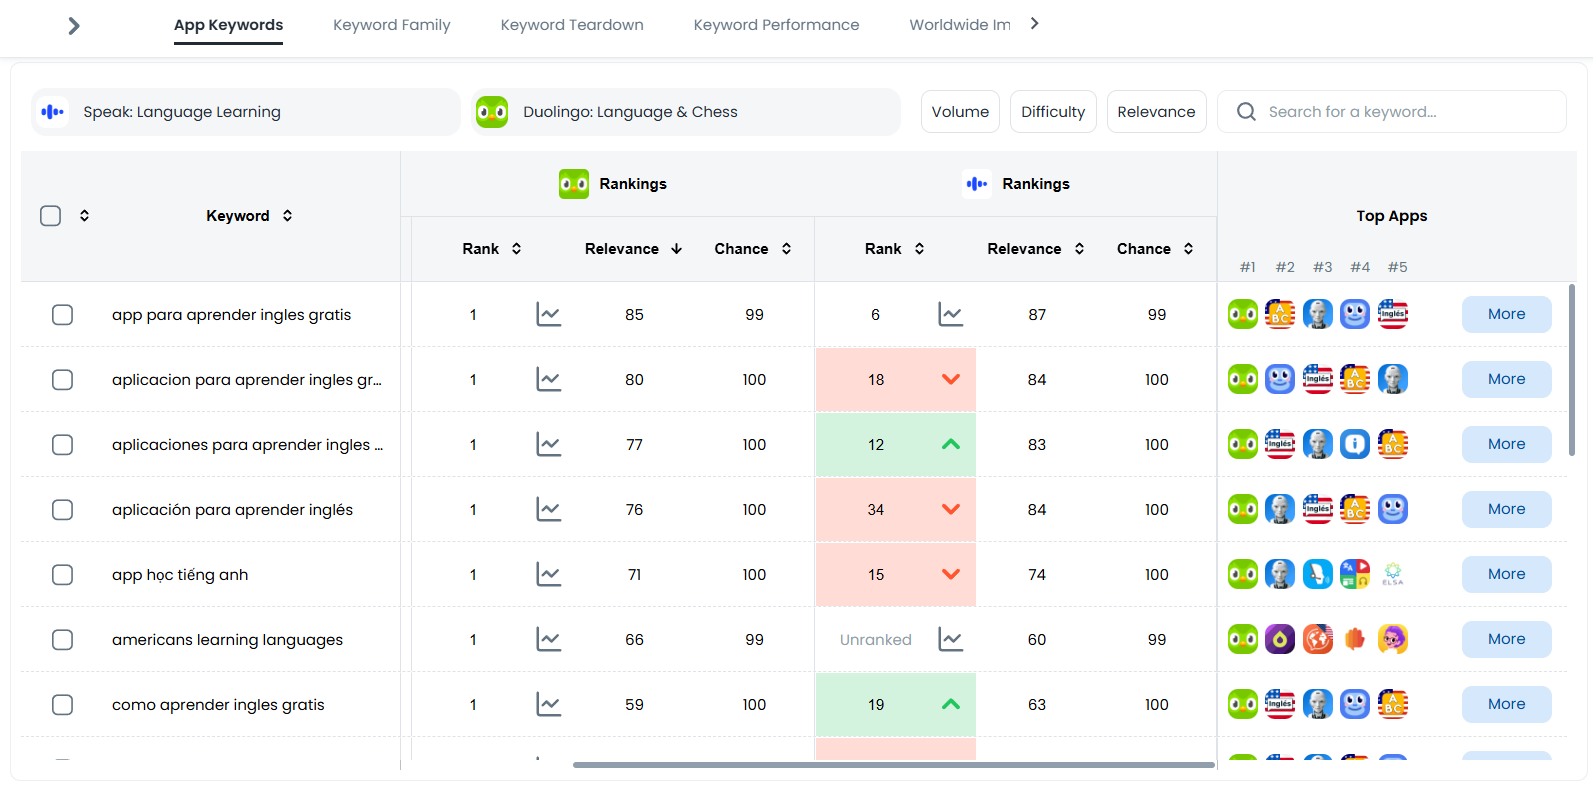Click the 'Unranked' rank cell
Image resolution: width=1593 pixels, height=788 pixels.
coord(876,640)
